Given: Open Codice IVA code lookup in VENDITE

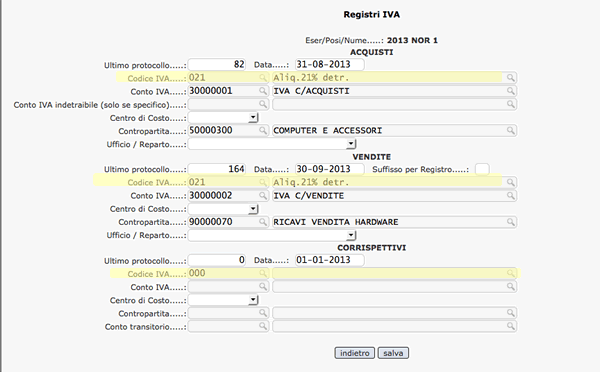Looking at the screenshot, I should coord(263,183).
